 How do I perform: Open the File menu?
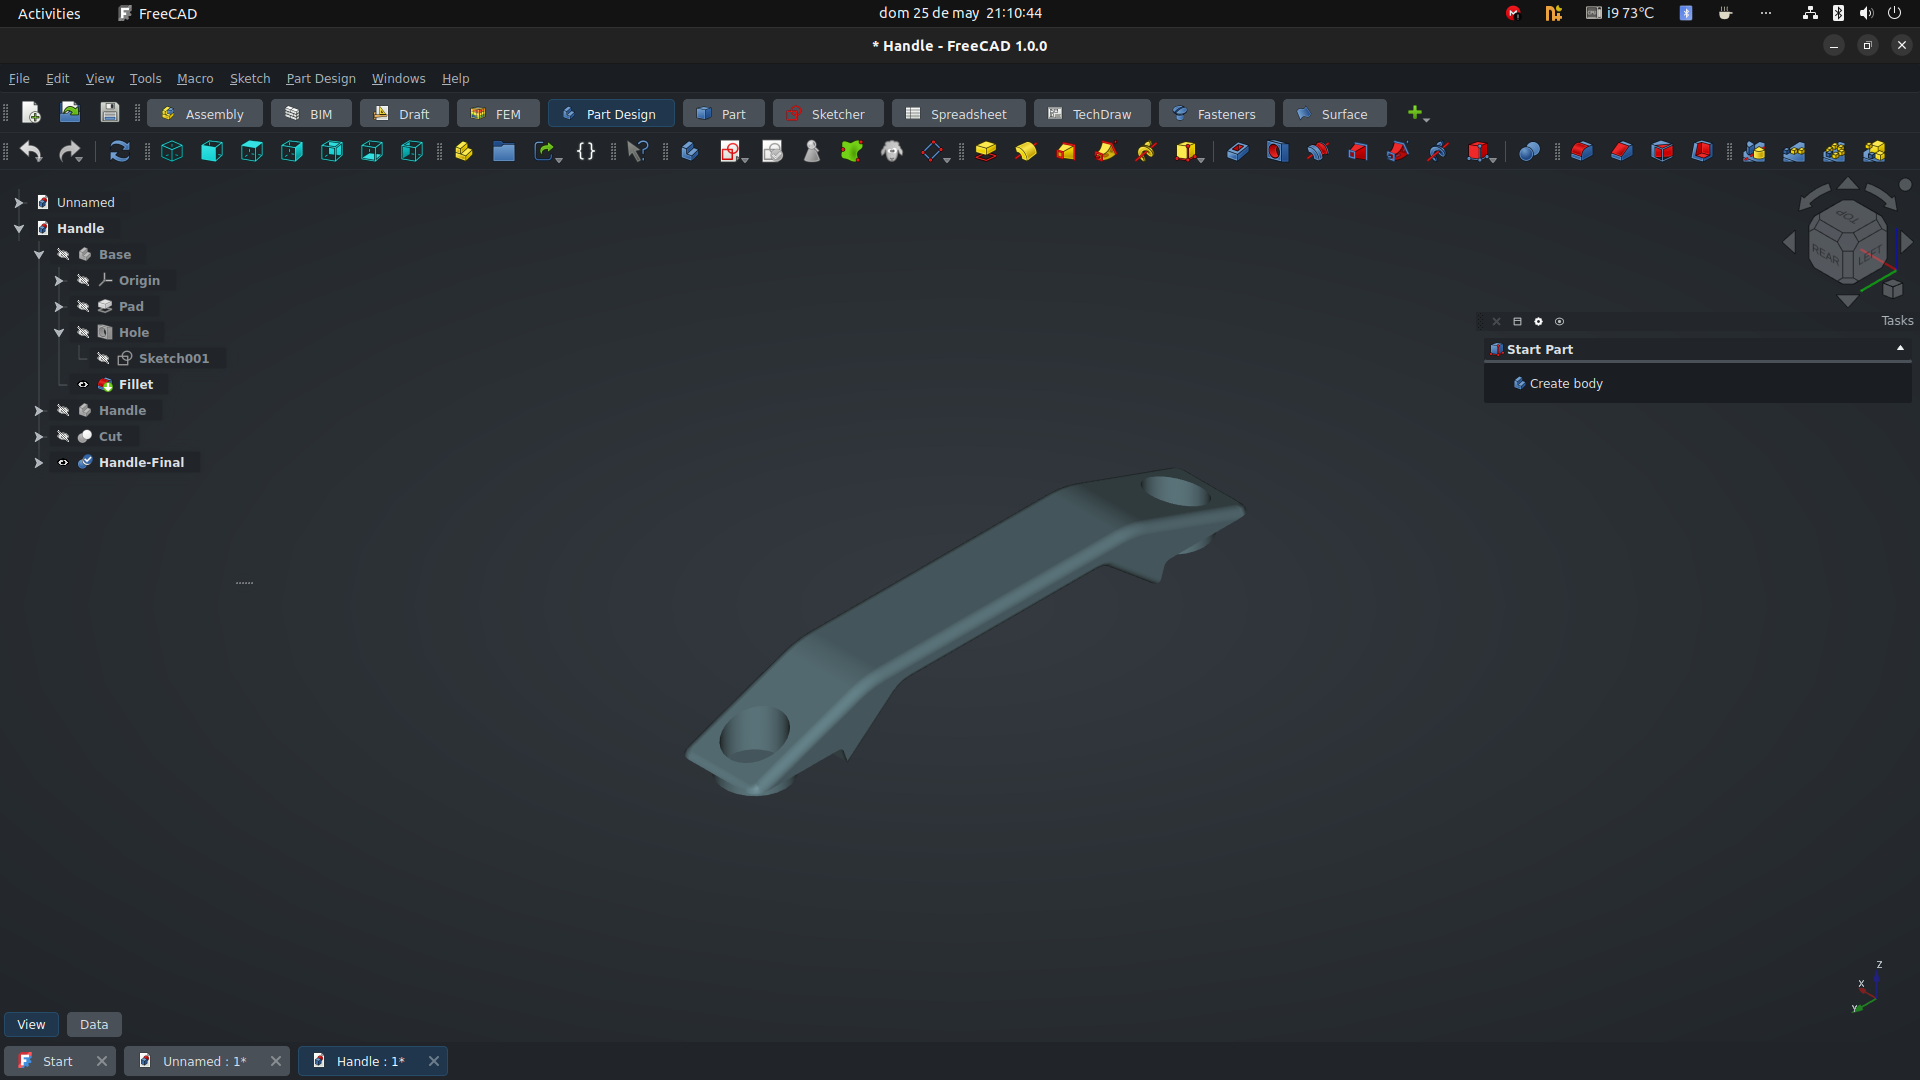19,78
